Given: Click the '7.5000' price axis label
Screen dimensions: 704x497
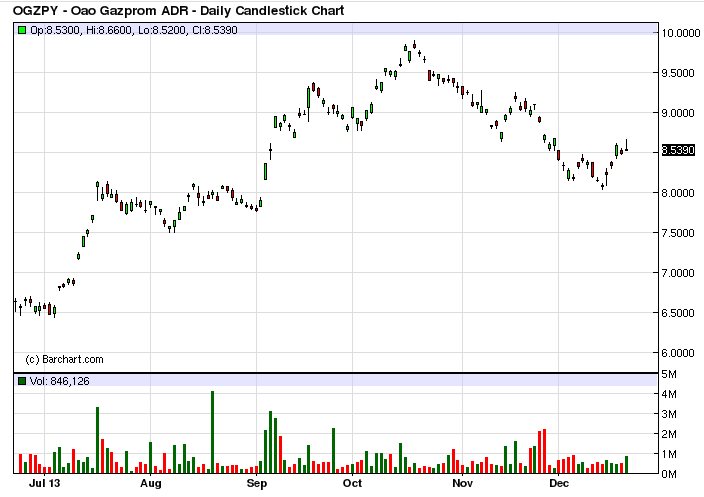Looking at the screenshot, I should (678, 233).
